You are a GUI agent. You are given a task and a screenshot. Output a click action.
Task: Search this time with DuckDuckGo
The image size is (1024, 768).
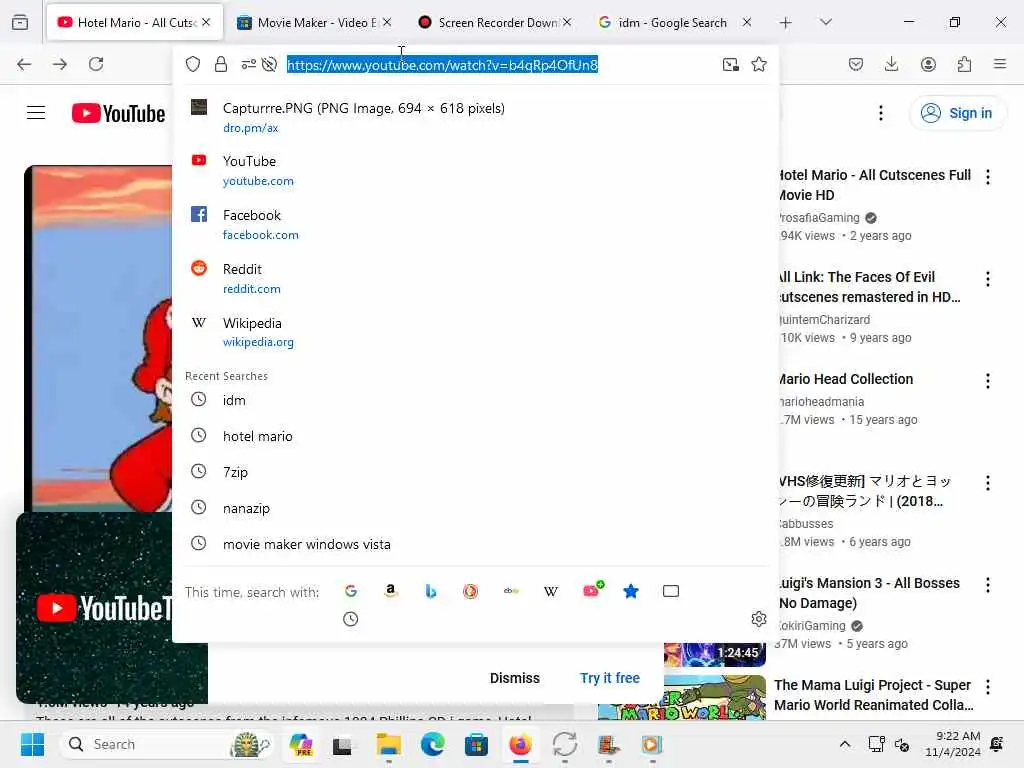(x=470, y=591)
